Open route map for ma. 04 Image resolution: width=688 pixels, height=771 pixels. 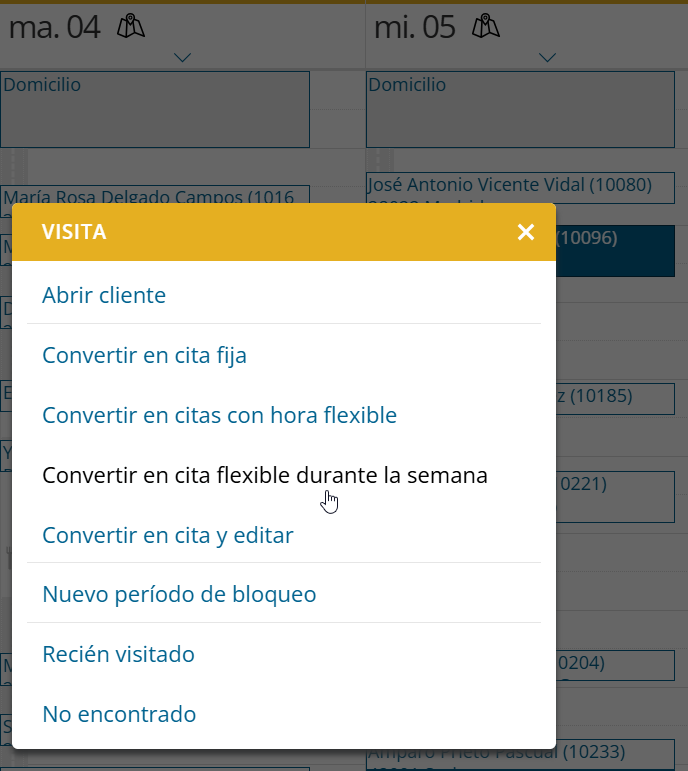click(x=130, y=27)
